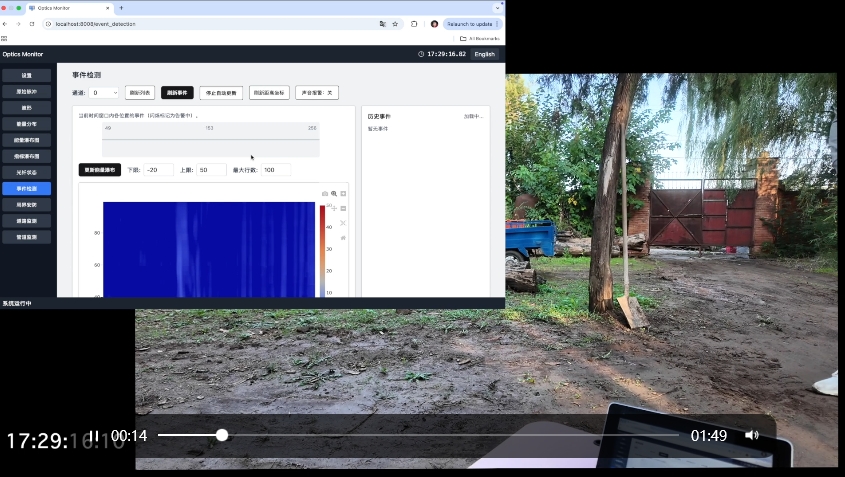Viewport: 845px width, 477px height.
Task: Reload the page with the refresh icon
Action: click(32, 23)
